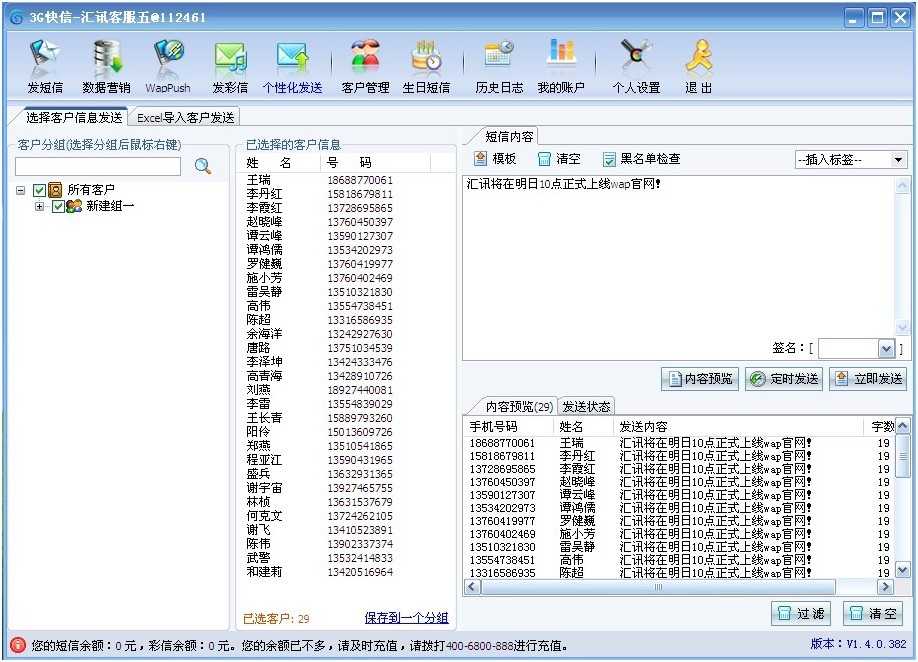Viewport: 918px width, 662px height.
Task: Select customer row 王瑞
Action: point(345,180)
